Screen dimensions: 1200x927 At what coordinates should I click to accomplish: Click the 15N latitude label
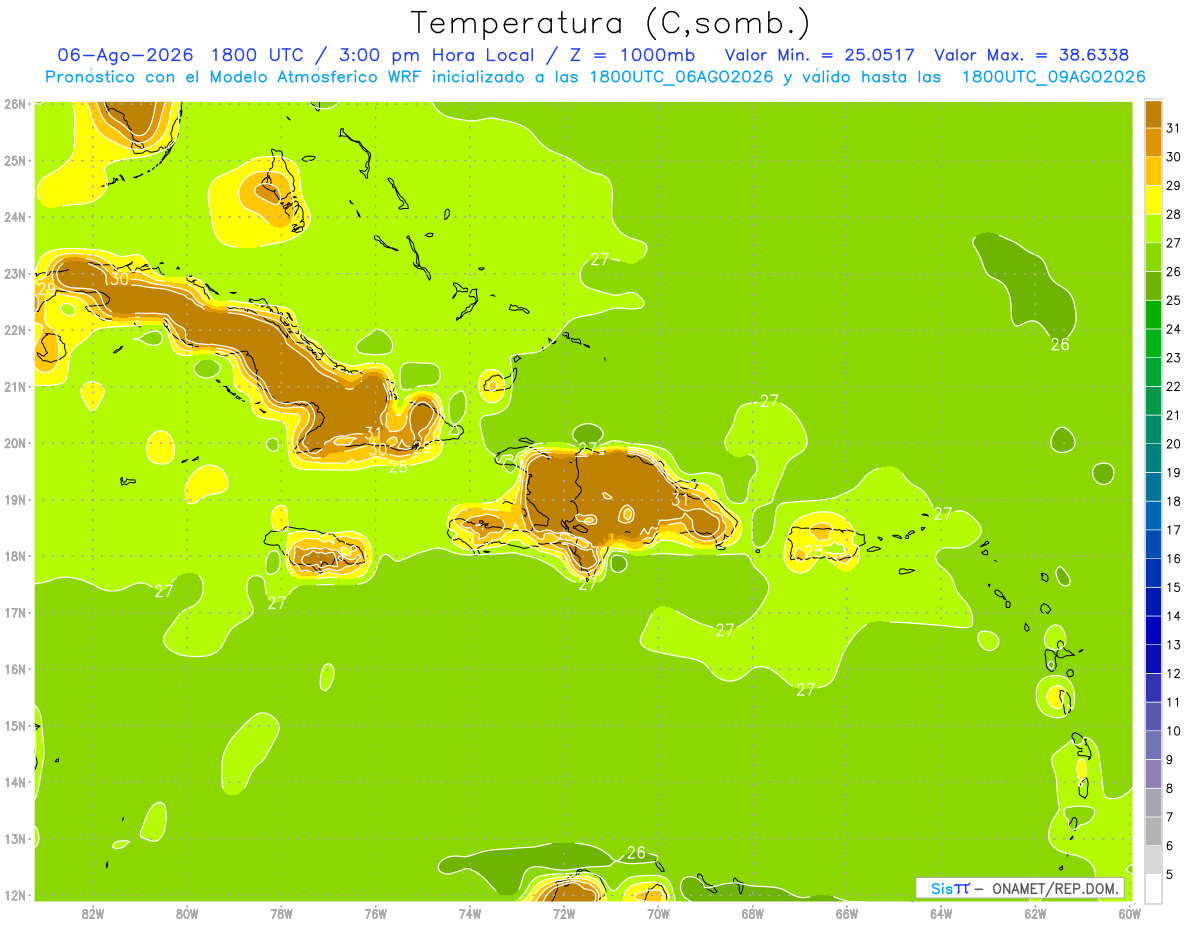point(14,726)
